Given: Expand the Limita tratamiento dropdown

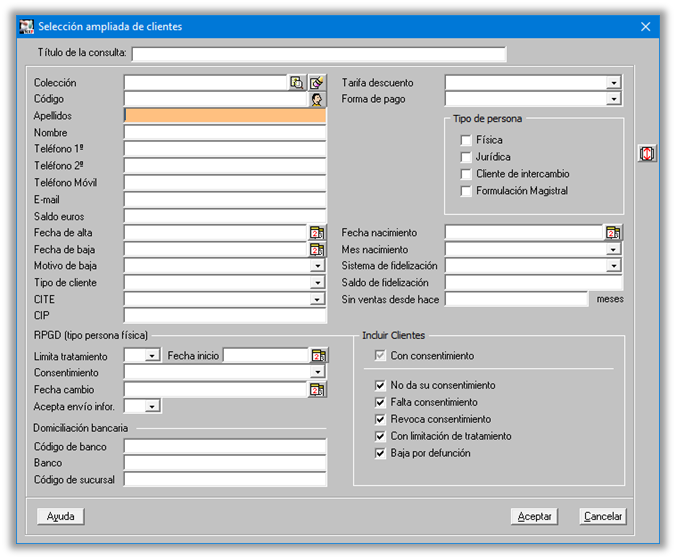Looking at the screenshot, I should 152,356.
